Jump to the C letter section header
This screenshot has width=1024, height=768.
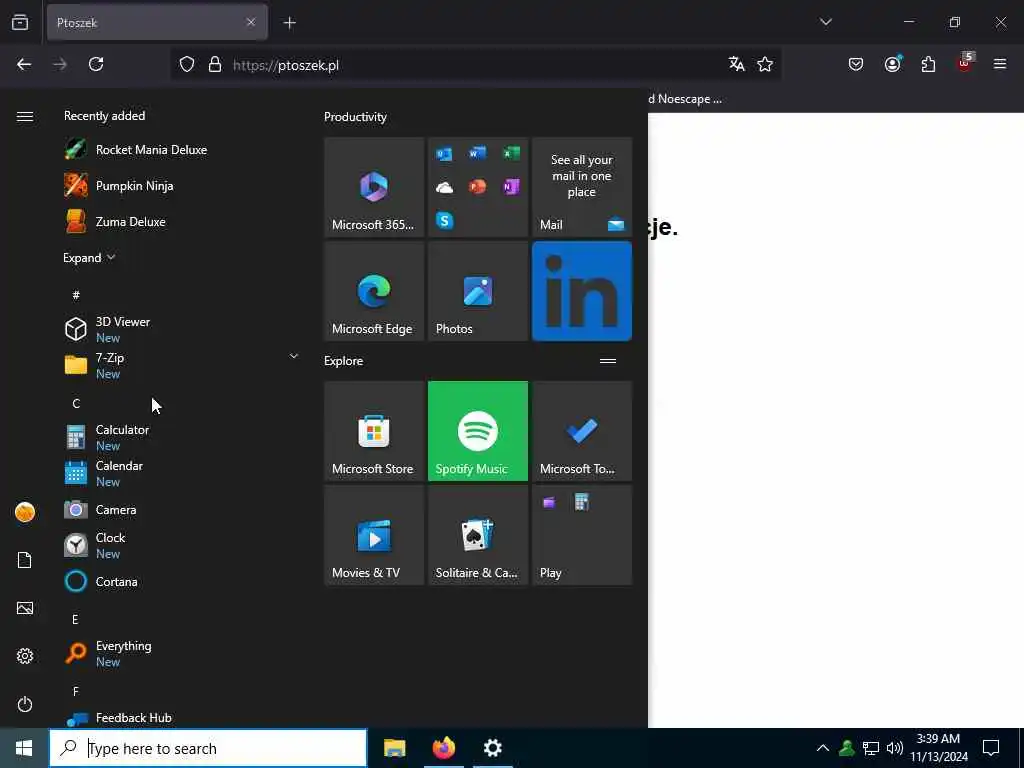[76, 403]
